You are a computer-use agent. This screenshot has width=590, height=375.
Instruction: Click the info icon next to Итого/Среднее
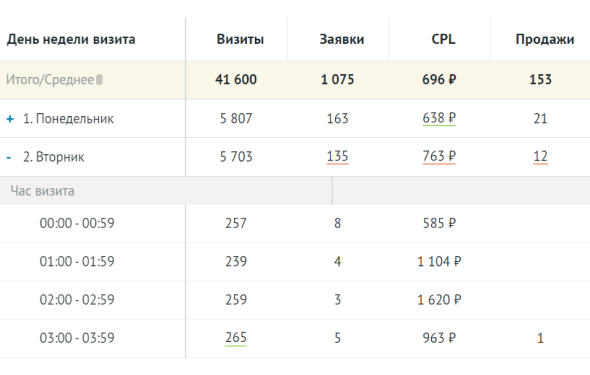(x=99, y=80)
